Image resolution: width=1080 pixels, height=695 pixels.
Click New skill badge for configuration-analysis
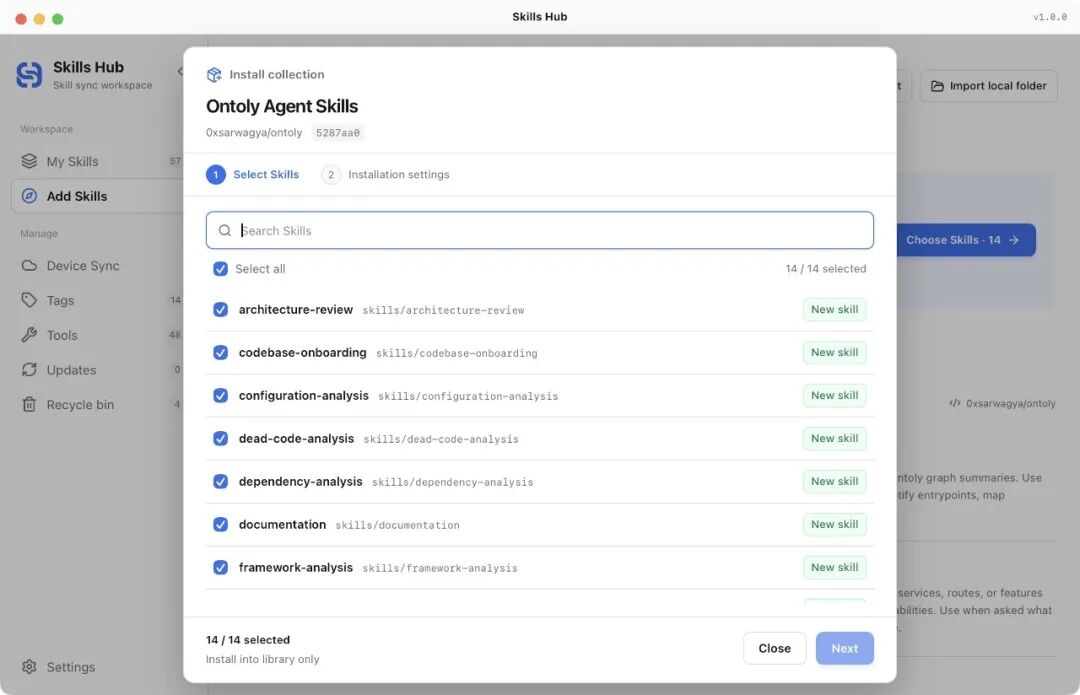coord(834,395)
